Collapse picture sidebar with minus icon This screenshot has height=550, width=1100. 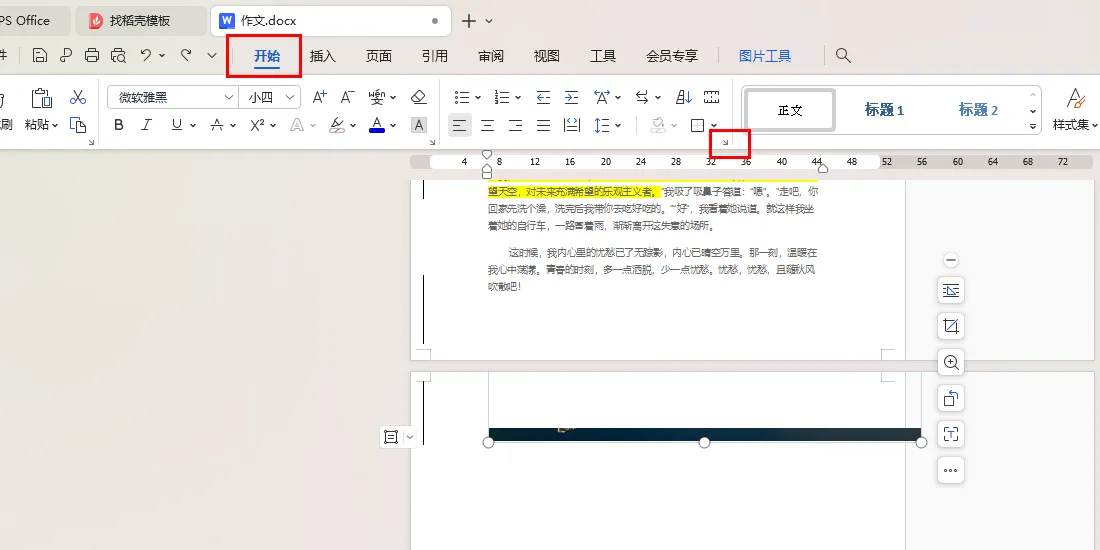pos(951,260)
